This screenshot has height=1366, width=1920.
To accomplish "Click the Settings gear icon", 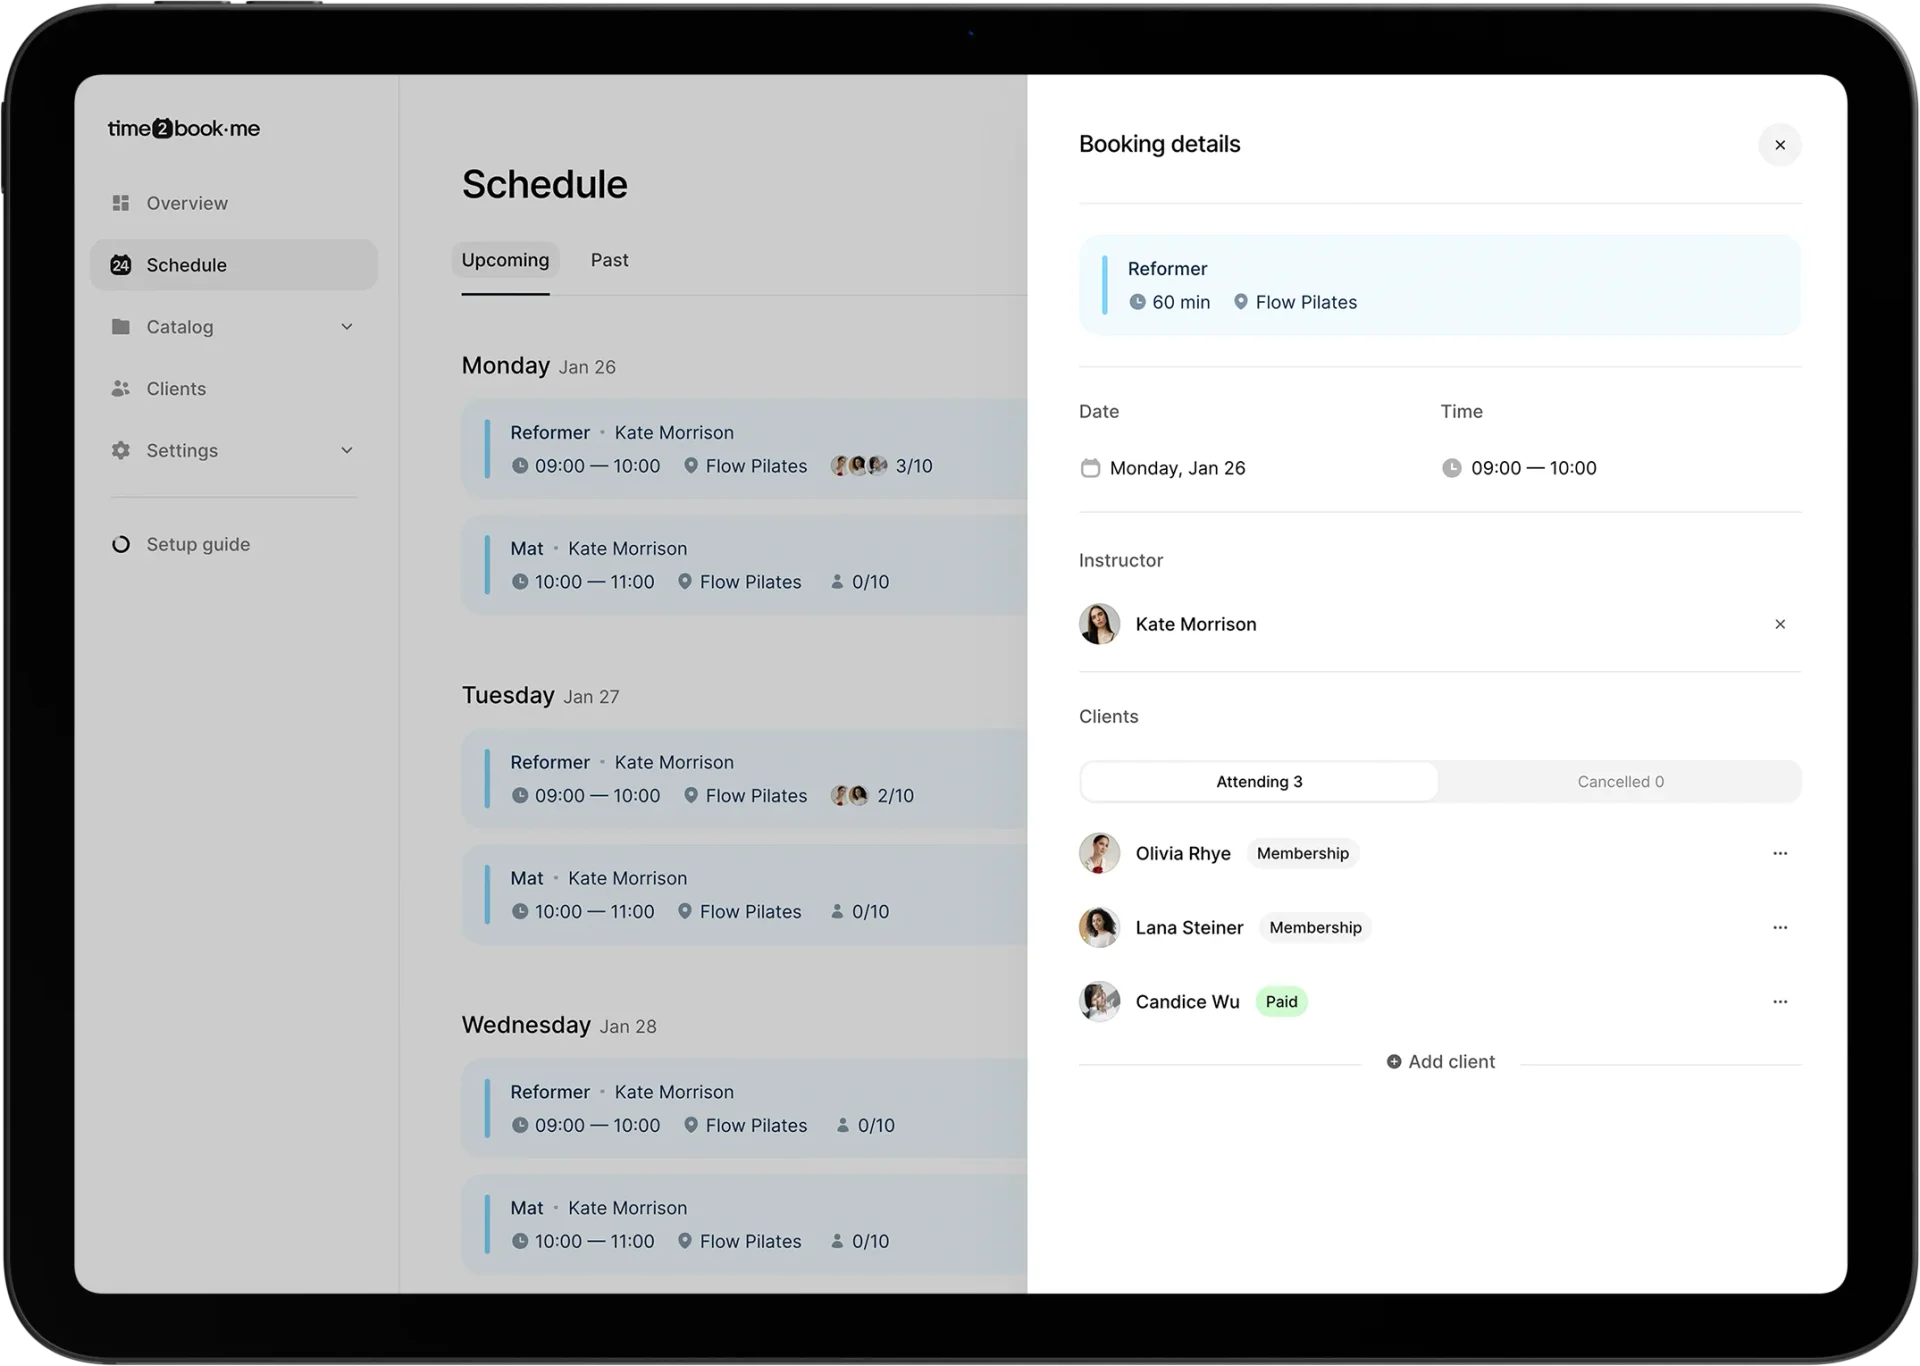I will (x=120, y=450).
